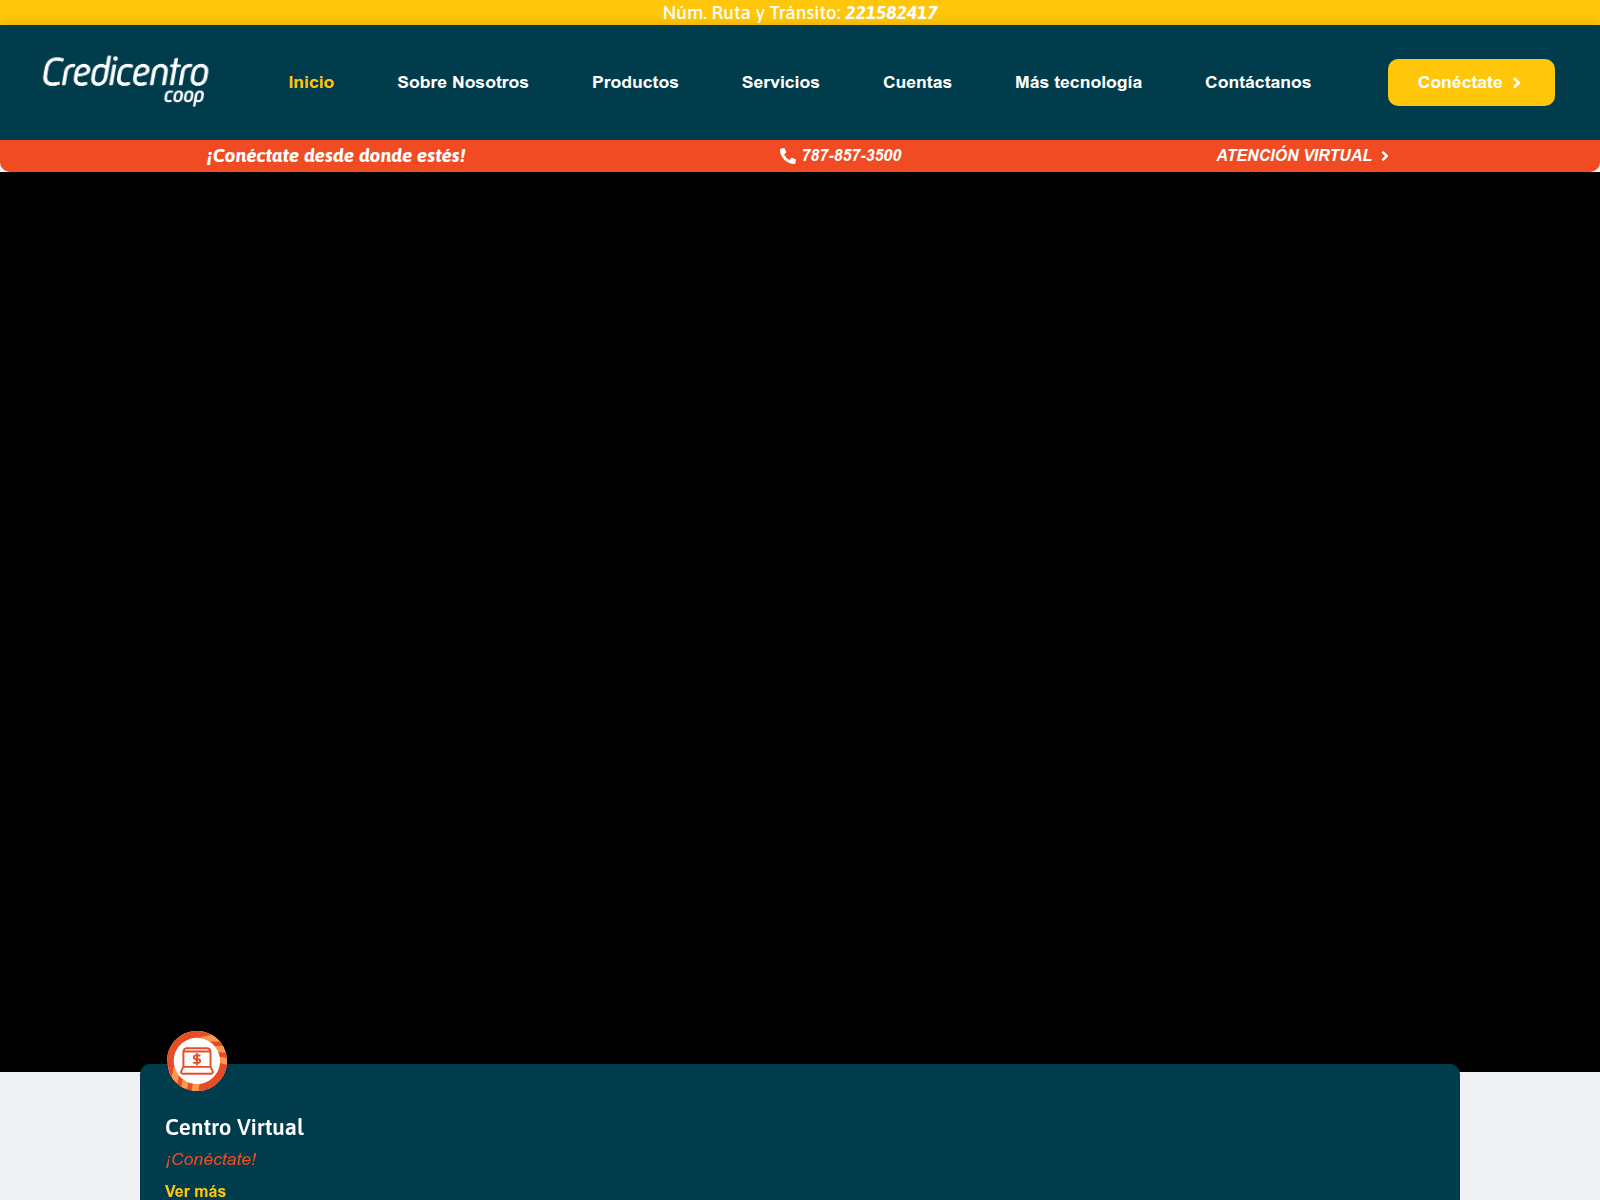The width and height of the screenshot is (1600, 1200).
Task: Click the chevron beside ATENCIÓN VIRTUAL
Action: (x=1386, y=155)
